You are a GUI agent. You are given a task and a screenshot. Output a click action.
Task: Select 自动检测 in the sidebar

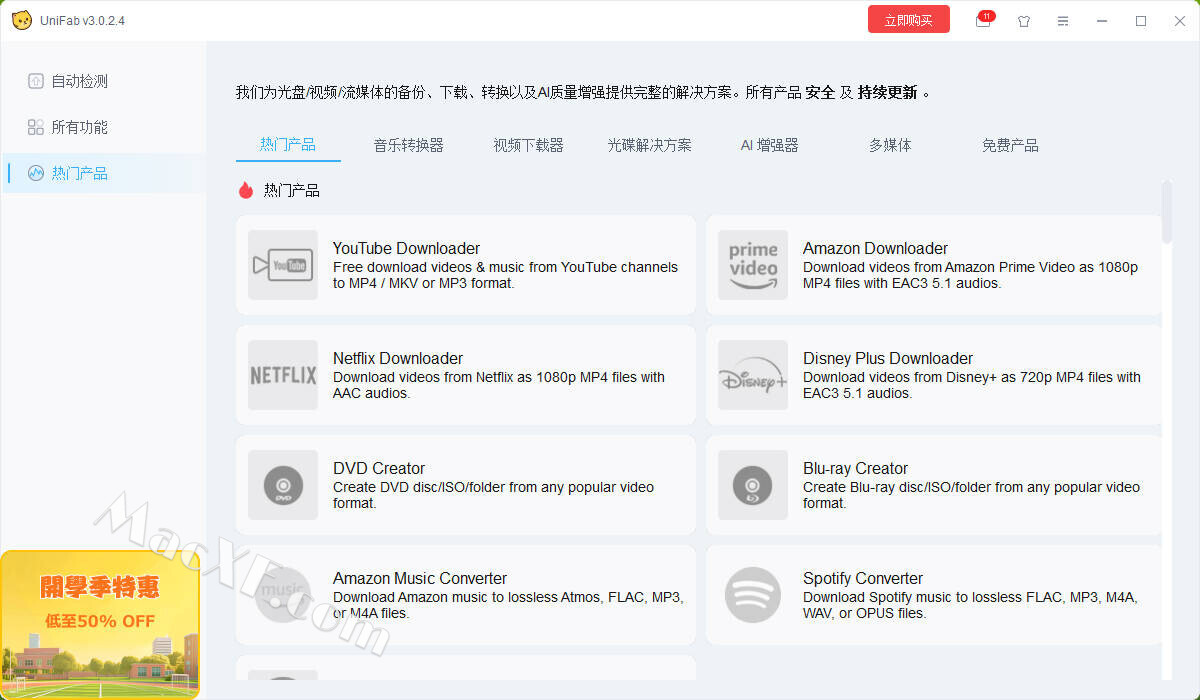[x=104, y=81]
